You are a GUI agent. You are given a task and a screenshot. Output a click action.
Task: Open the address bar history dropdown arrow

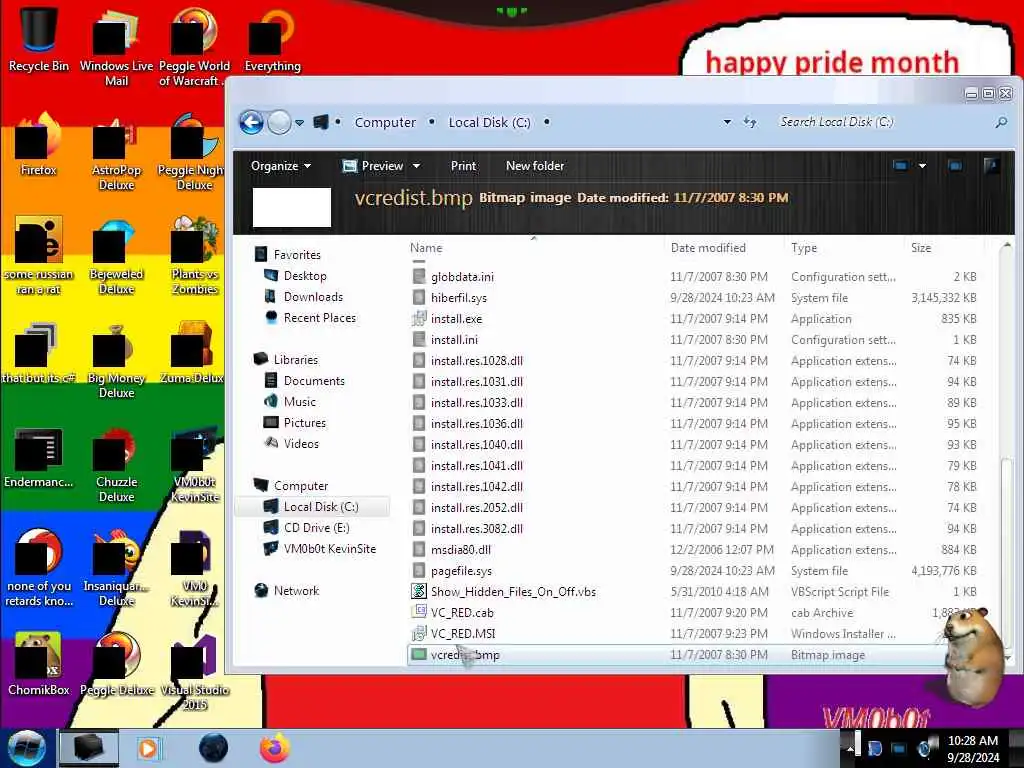(x=727, y=122)
